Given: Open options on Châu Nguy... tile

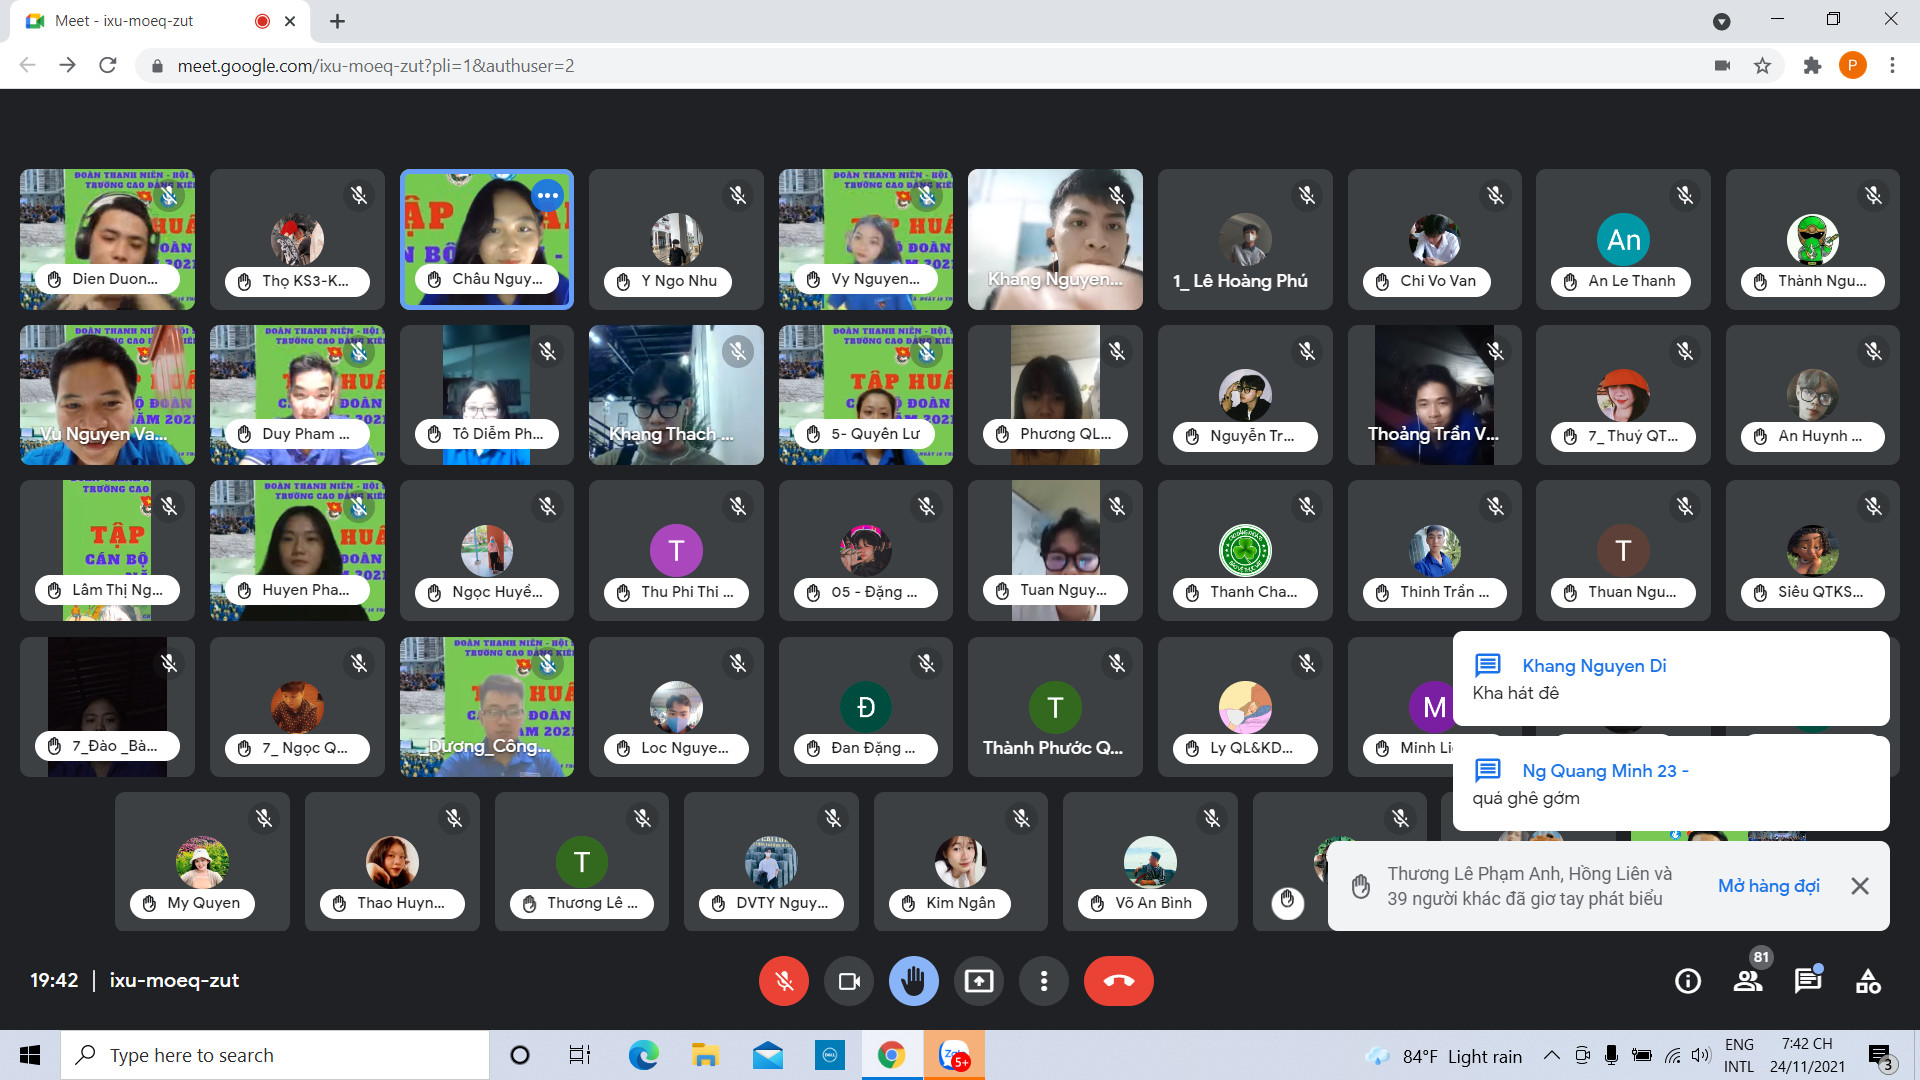Looking at the screenshot, I should [x=547, y=196].
